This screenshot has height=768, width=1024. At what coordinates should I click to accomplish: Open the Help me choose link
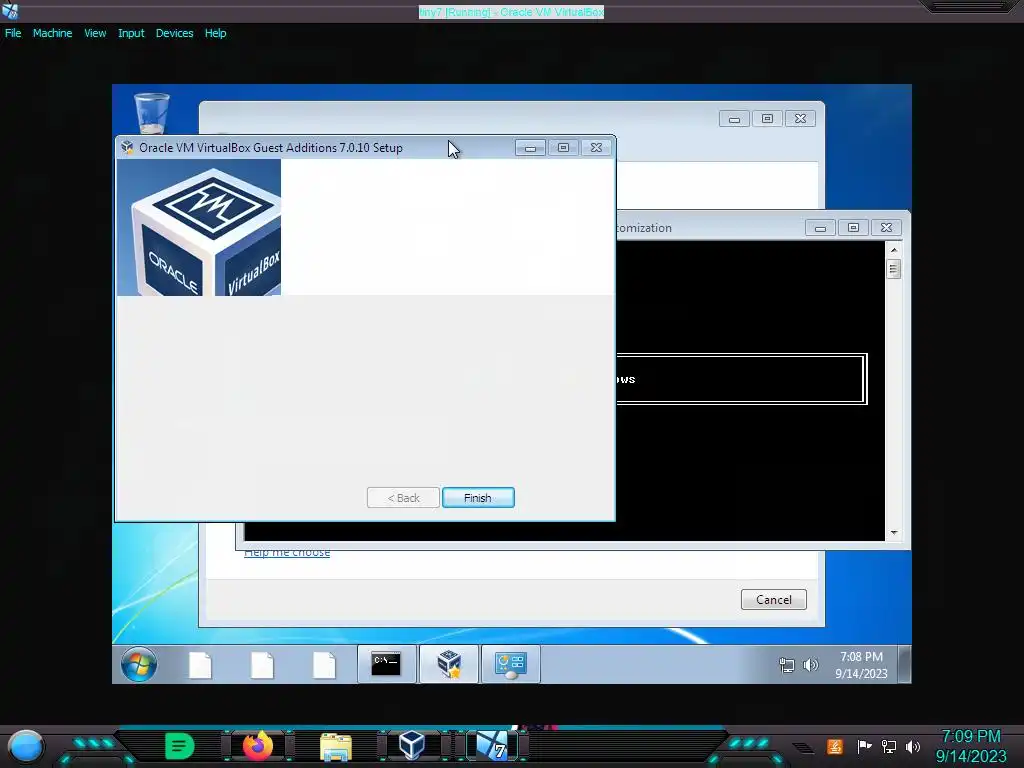287,553
